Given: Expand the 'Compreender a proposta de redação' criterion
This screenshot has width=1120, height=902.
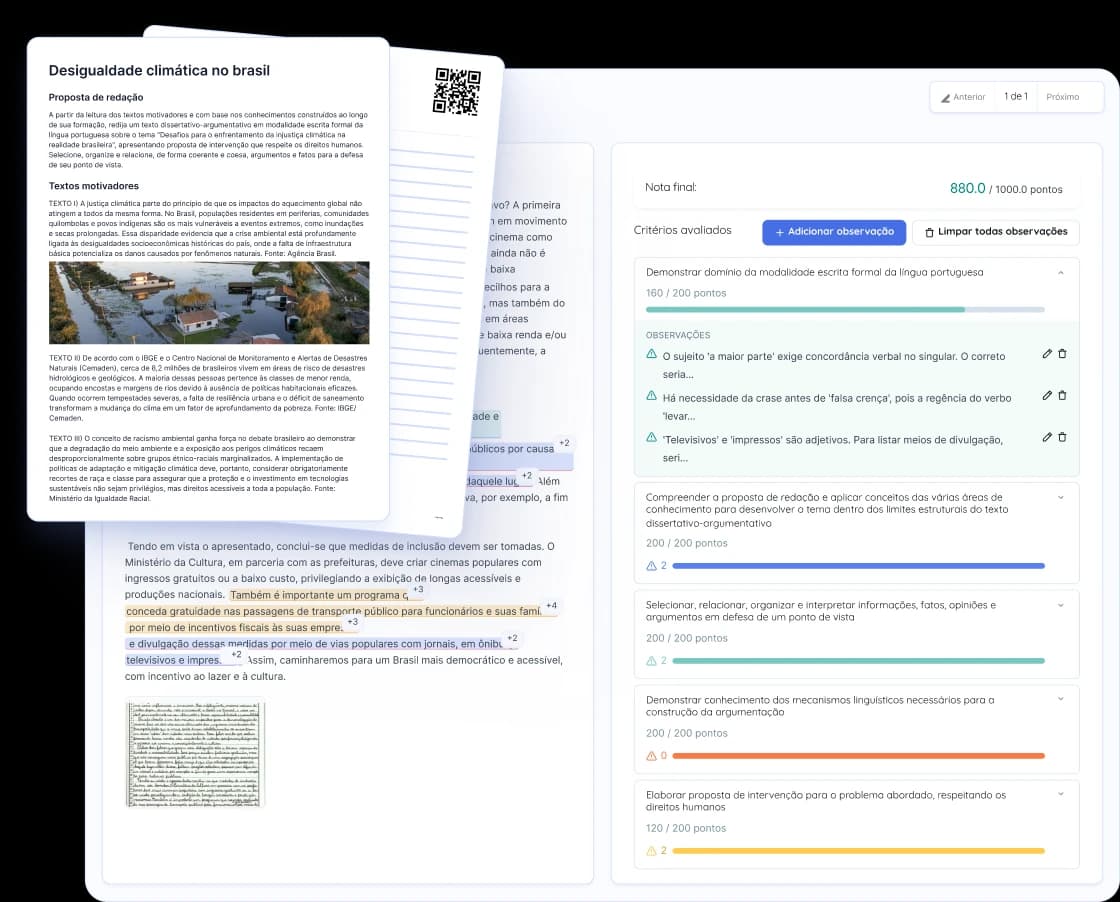Looking at the screenshot, I should [x=1061, y=498].
